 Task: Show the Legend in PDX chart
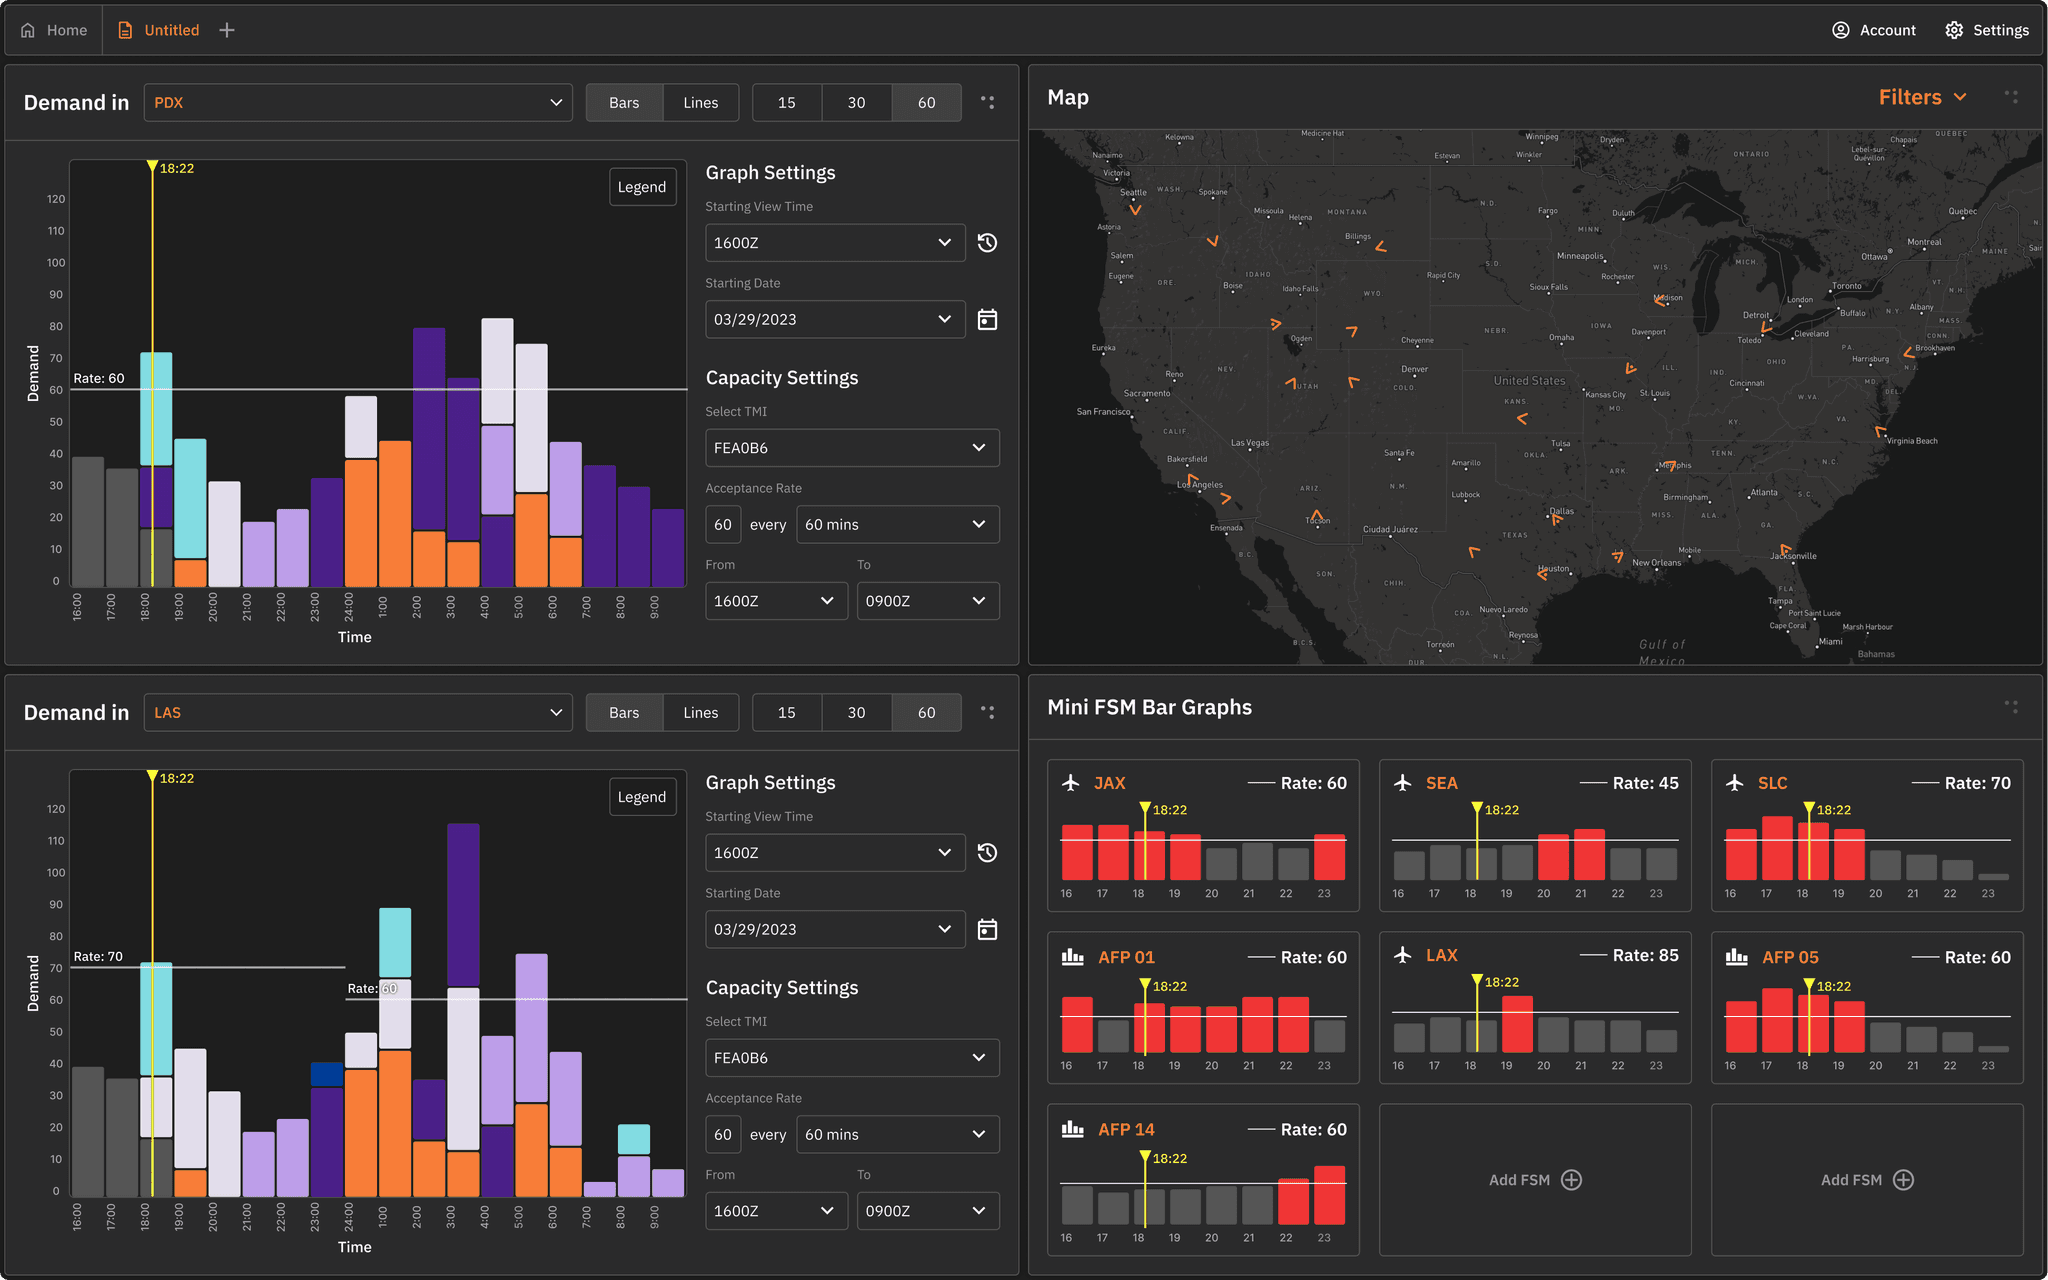pos(642,187)
